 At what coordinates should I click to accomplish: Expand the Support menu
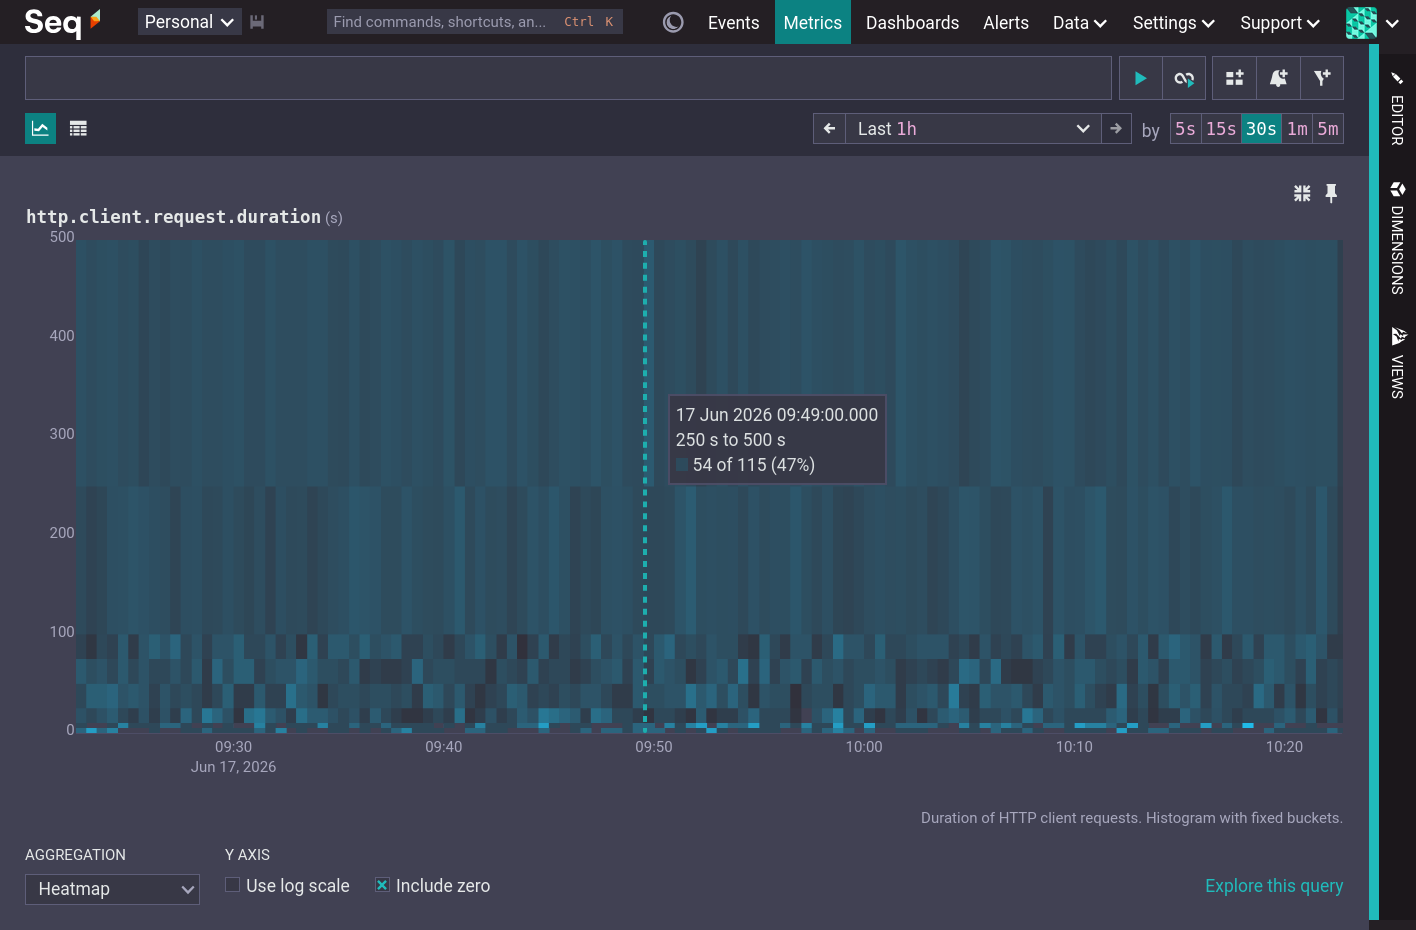coord(1280,22)
